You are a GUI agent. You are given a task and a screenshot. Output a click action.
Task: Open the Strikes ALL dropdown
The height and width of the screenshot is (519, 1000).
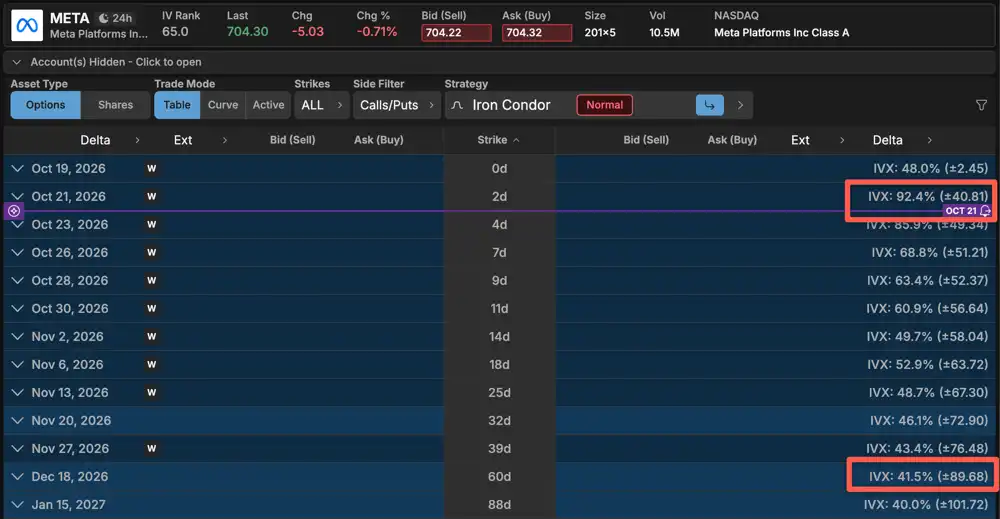click(322, 105)
